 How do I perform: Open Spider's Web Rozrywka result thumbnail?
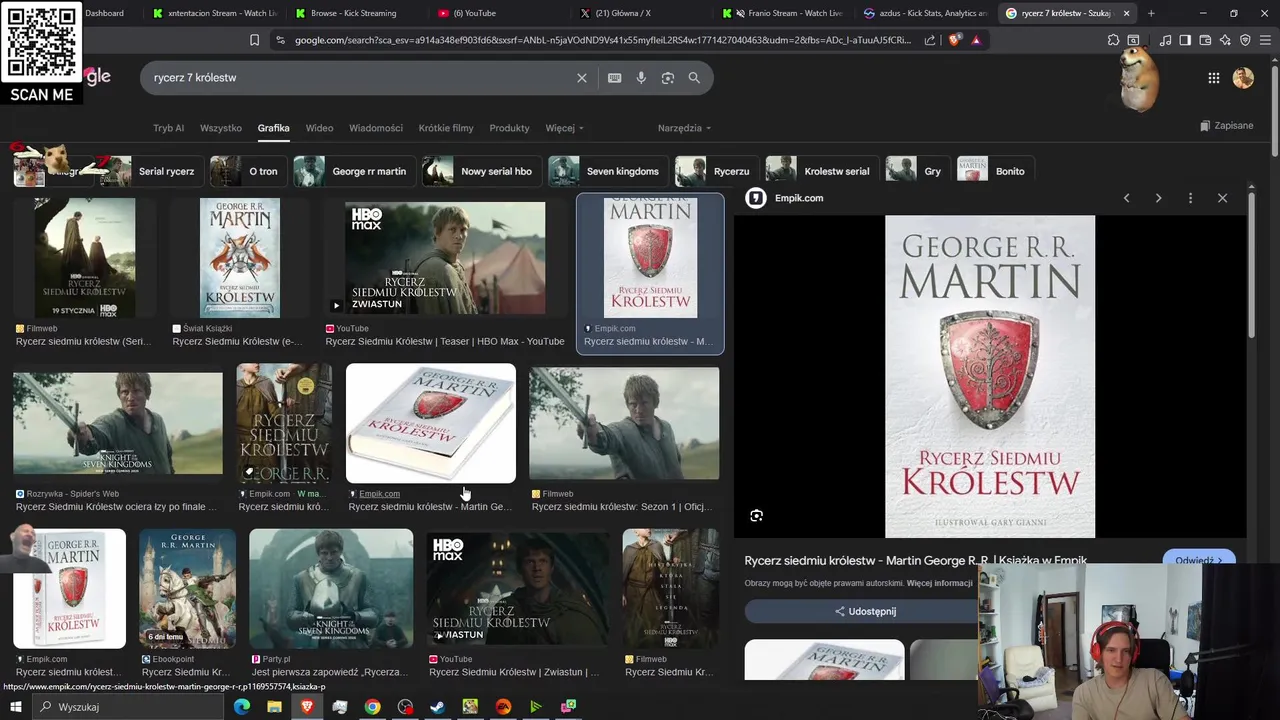pyautogui.click(x=118, y=424)
